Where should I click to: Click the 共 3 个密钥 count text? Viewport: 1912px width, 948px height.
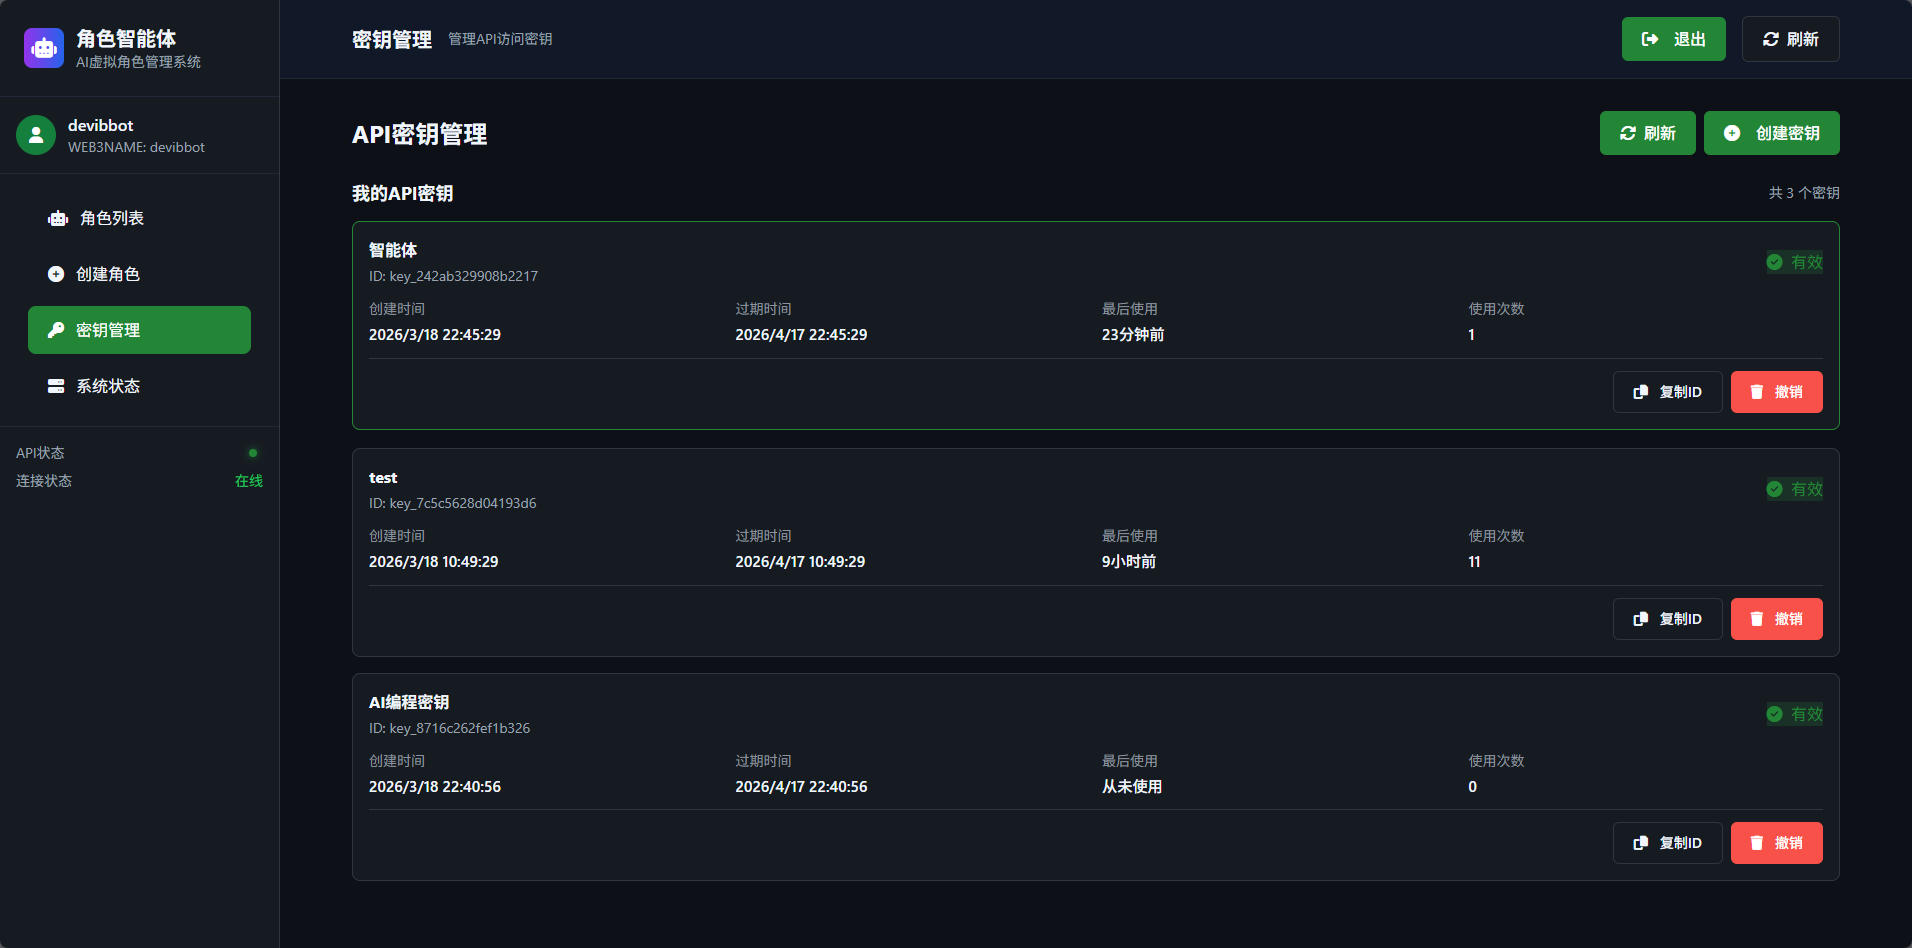1804,193
